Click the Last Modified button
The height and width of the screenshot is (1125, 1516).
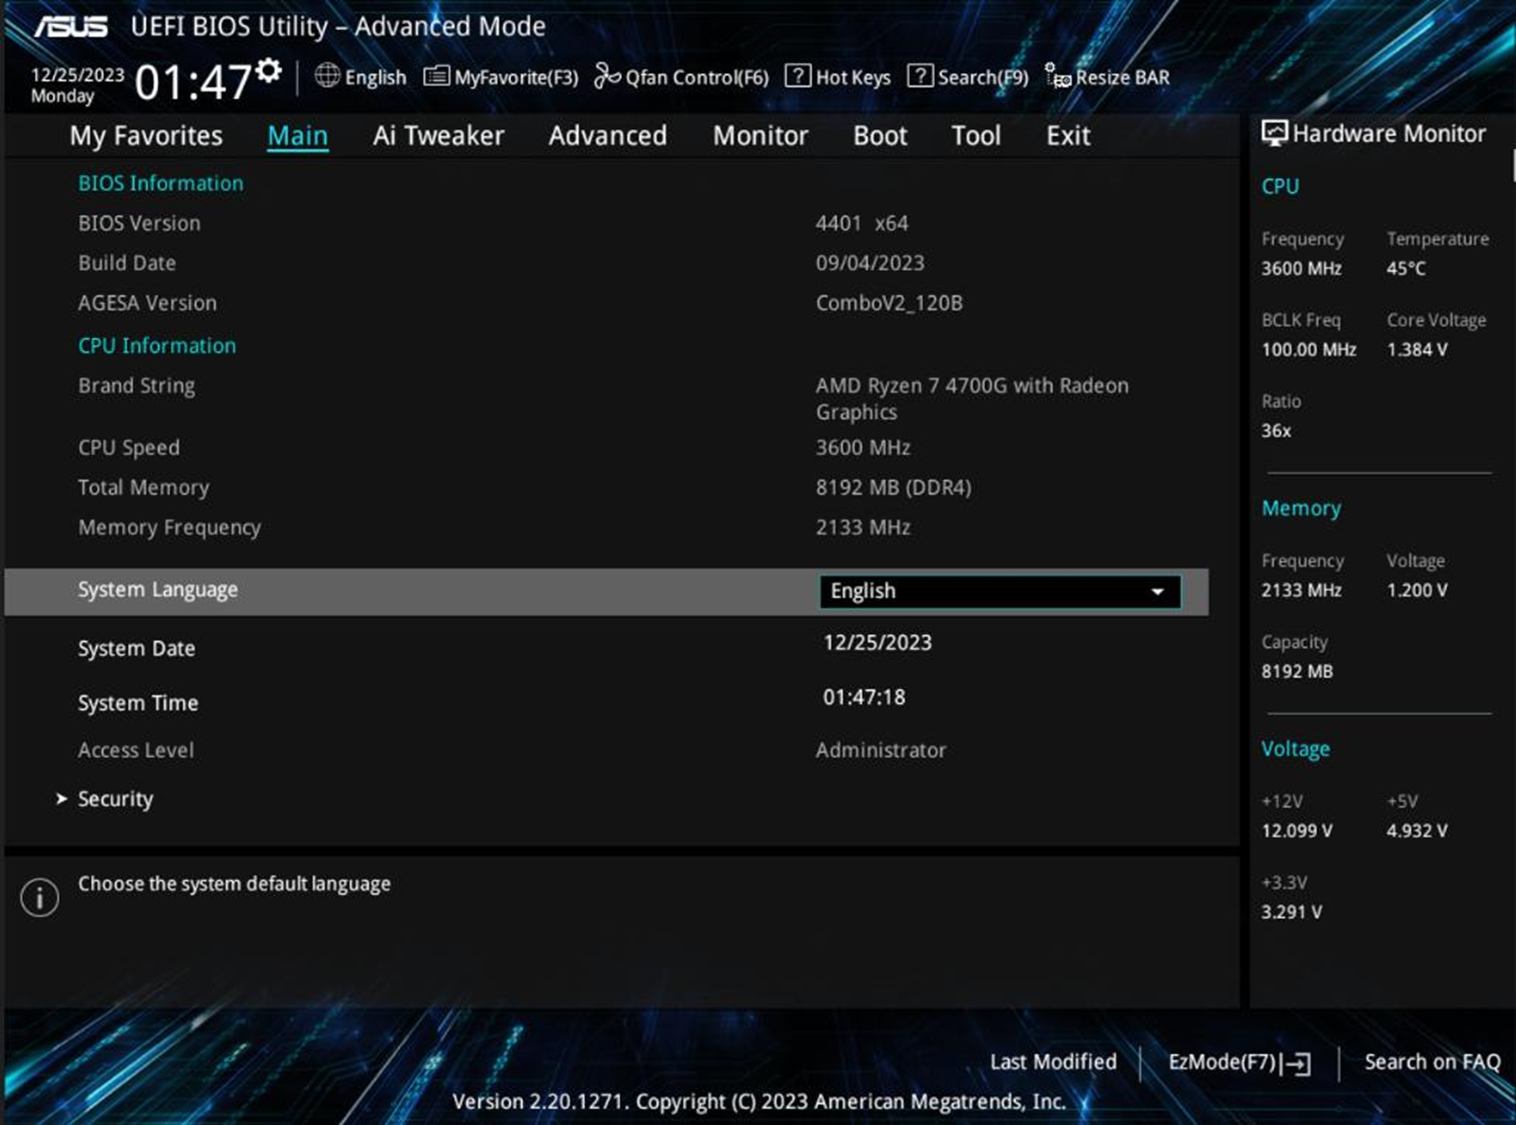pos(1052,1062)
